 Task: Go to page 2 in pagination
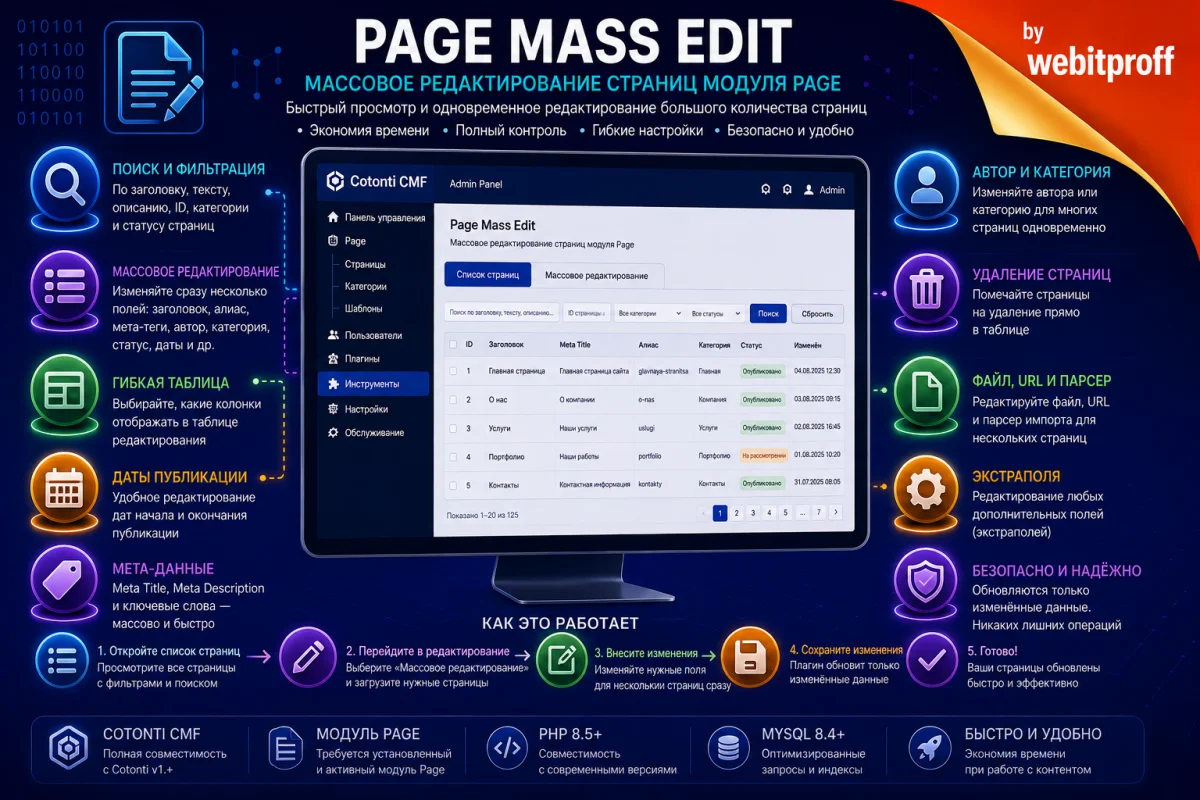coord(736,513)
